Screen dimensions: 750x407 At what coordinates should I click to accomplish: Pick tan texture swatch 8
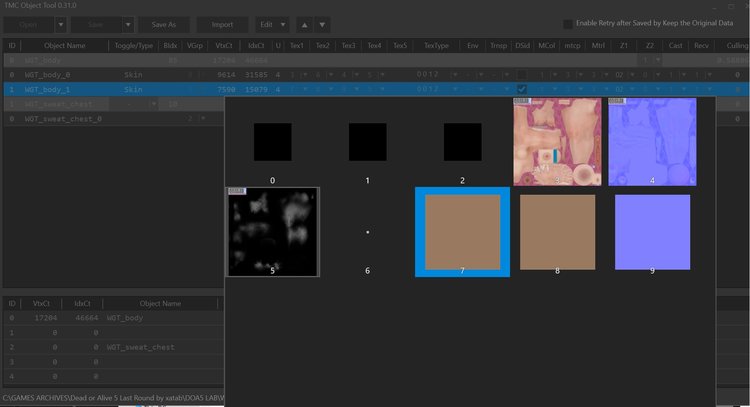coord(557,232)
